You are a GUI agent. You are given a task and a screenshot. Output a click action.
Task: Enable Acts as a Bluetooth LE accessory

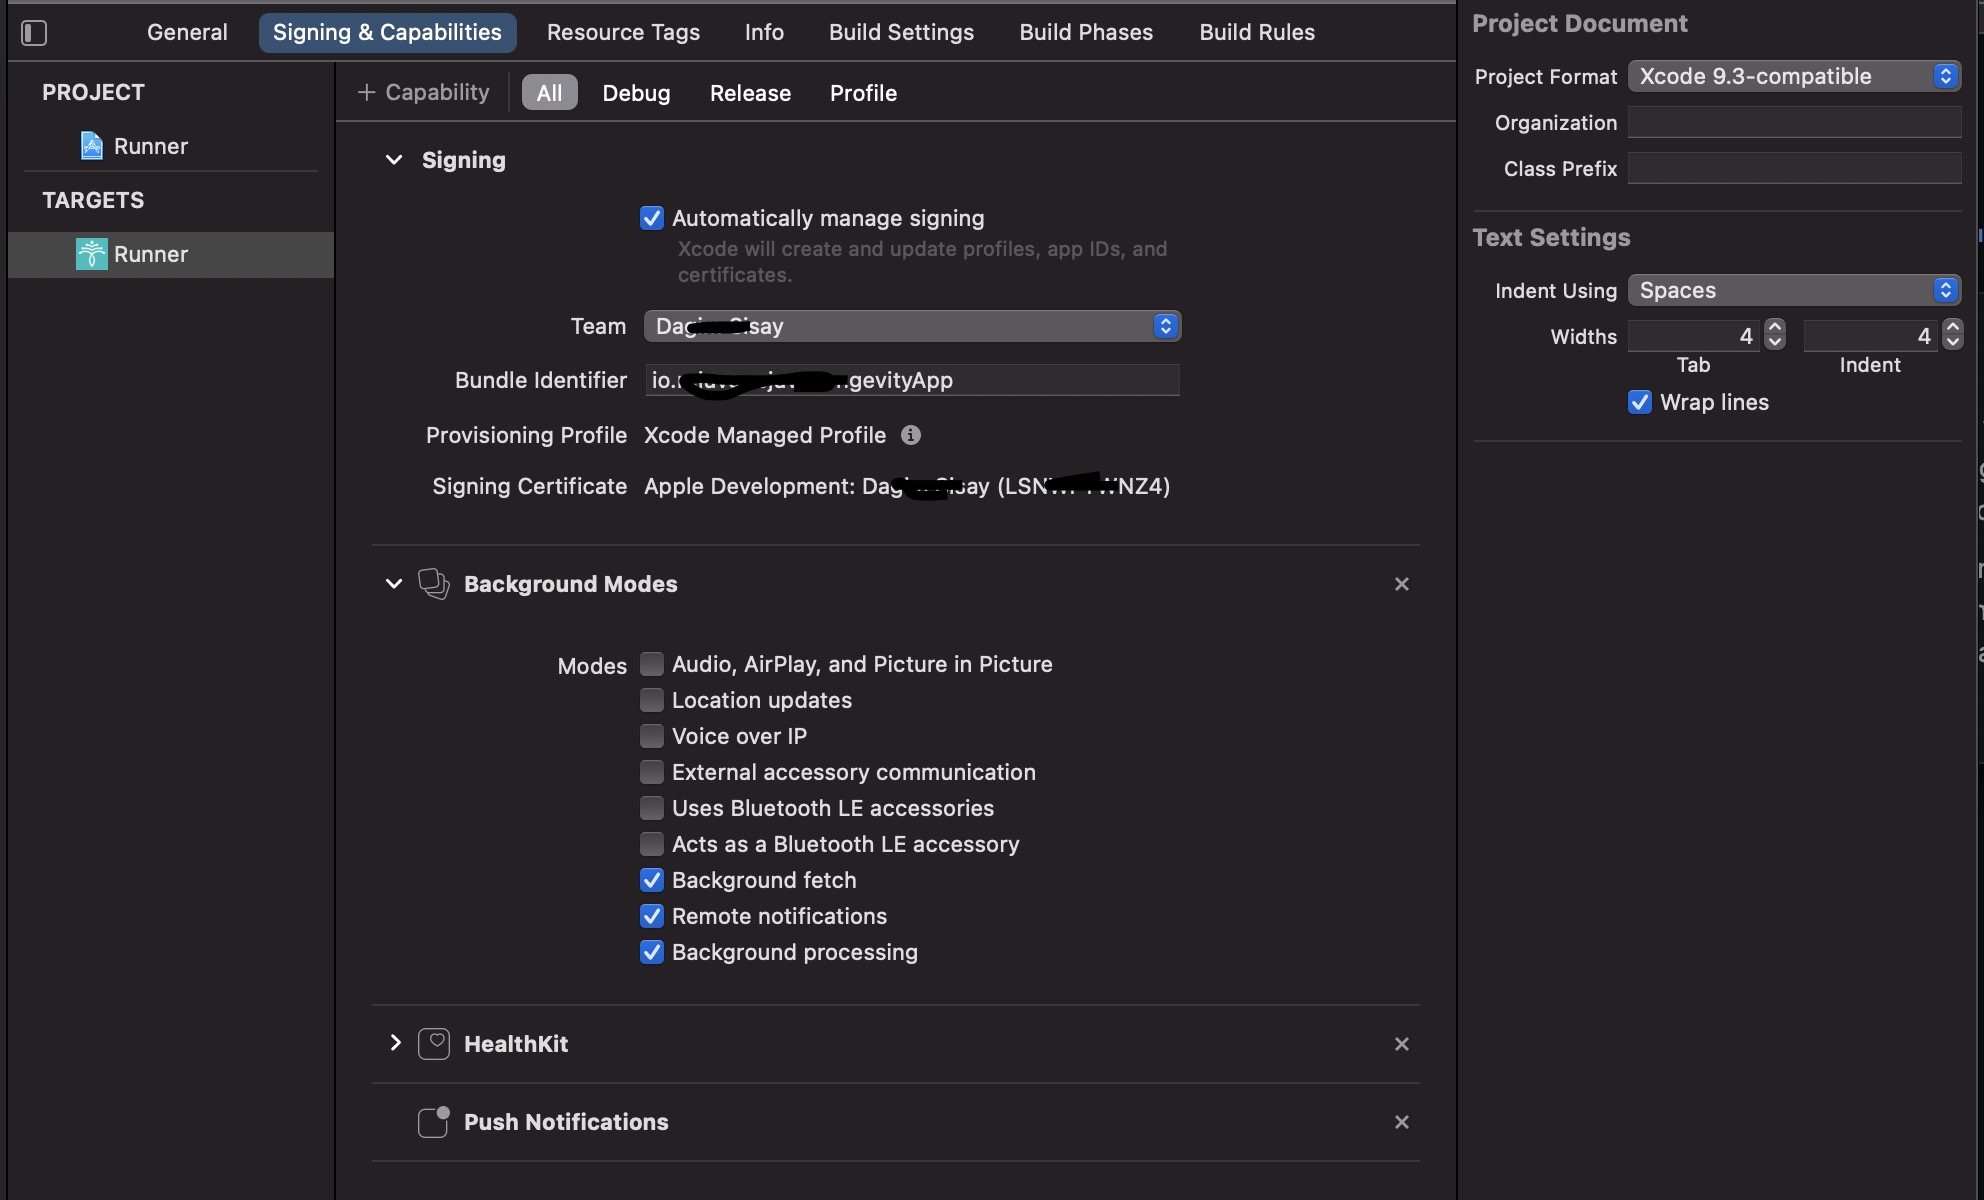pos(652,844)
